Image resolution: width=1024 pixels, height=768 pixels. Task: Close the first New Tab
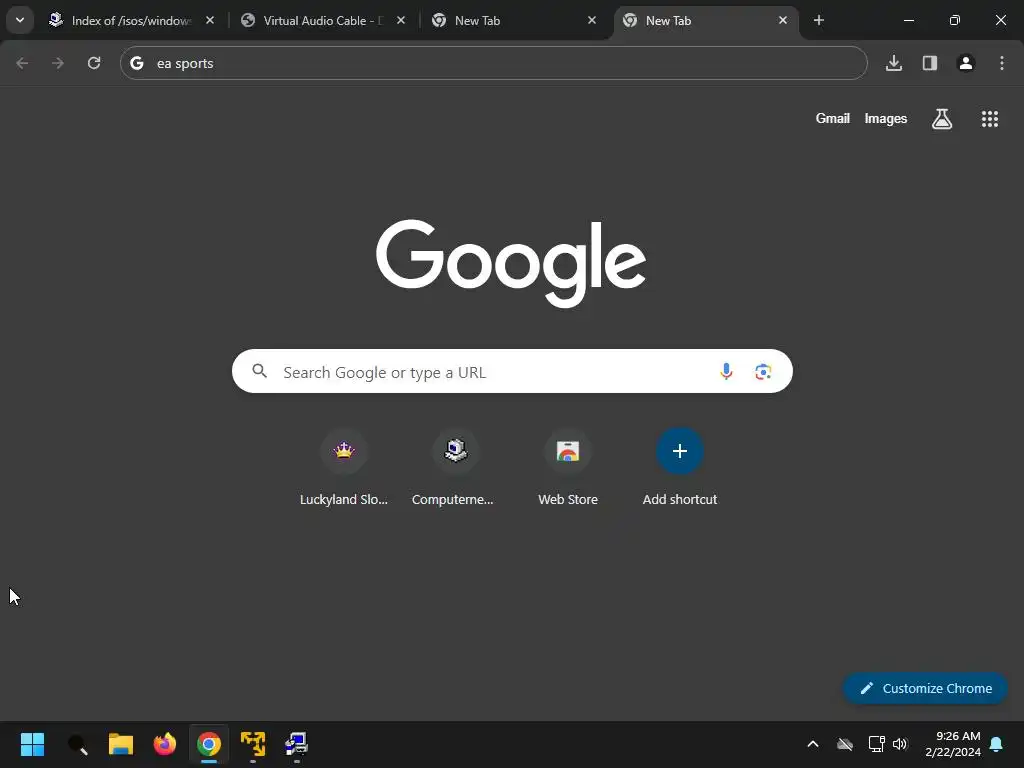(592, 20)
